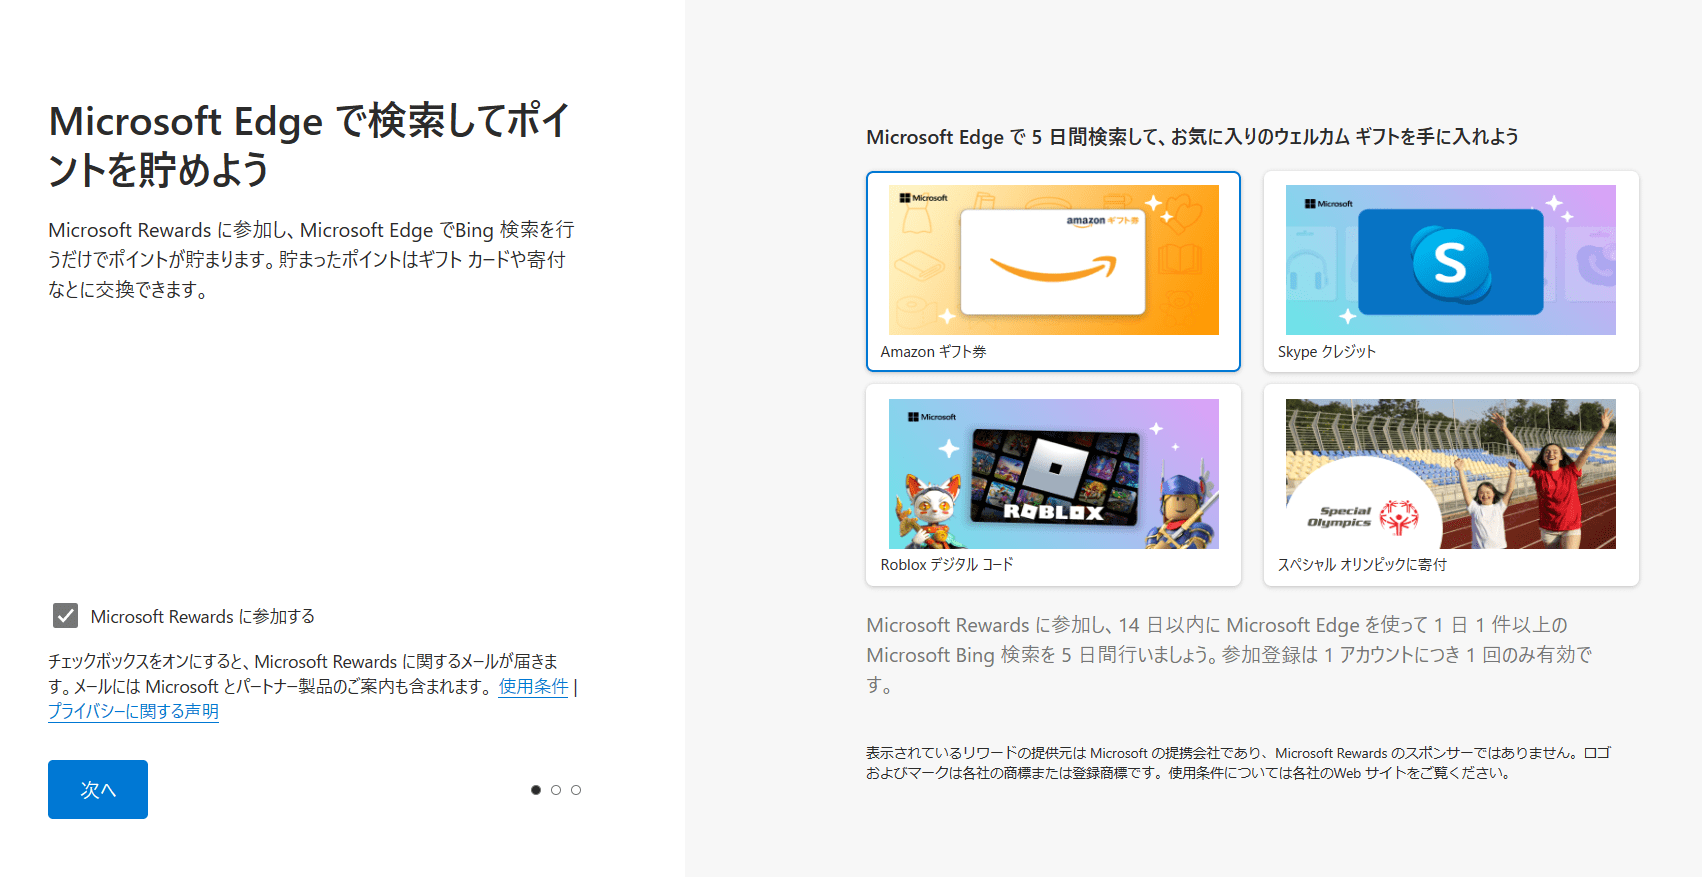Viewport: 1702px width, 877px height.
Task: Click the ROBLOX logo text on card
Action: (1053, 512)
